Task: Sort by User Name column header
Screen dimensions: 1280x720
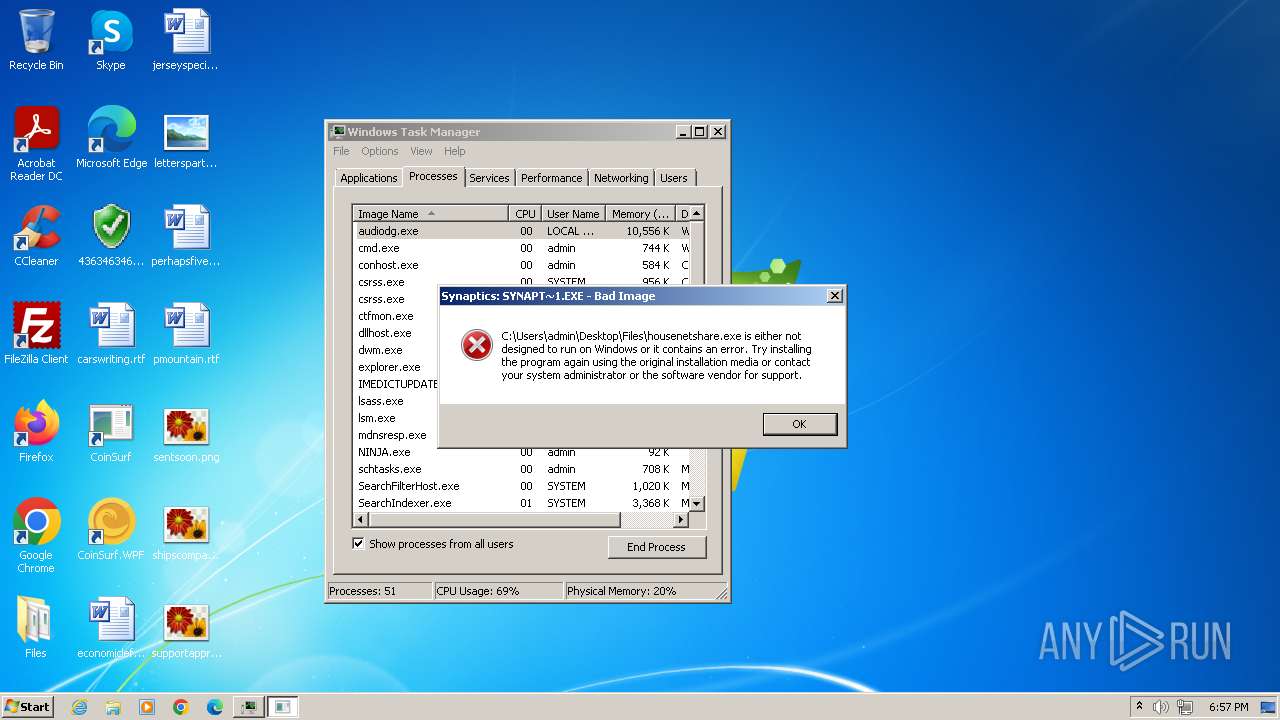Action: click(573, 213)
